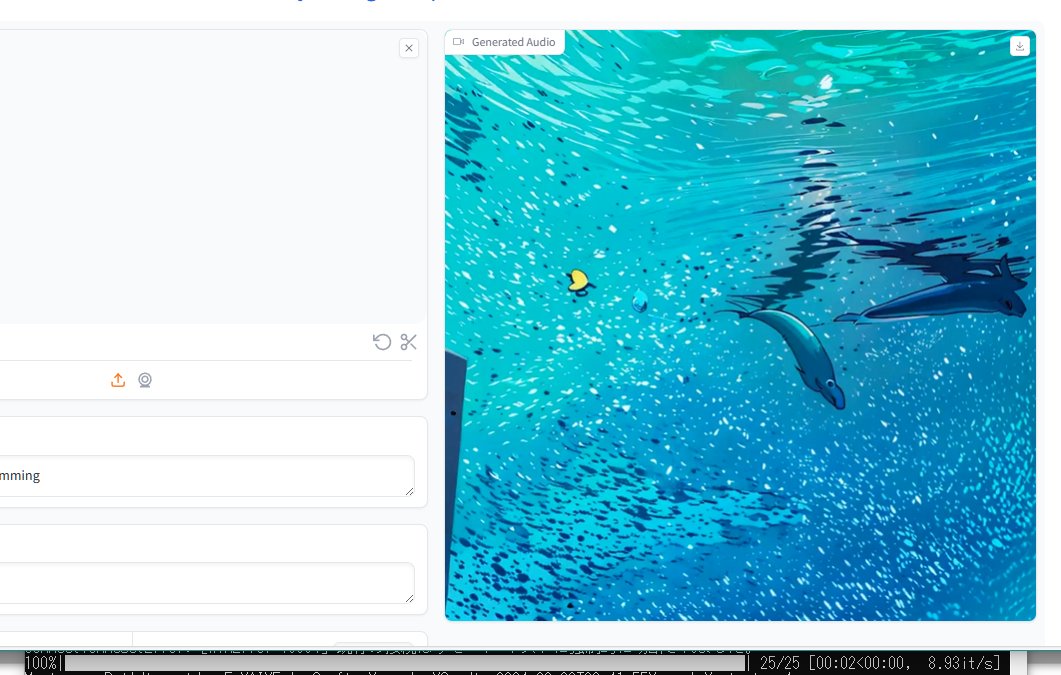Click the undo/reset circular arrow icon
This screenshot has width=1061, height=675.
pos(382,342)
